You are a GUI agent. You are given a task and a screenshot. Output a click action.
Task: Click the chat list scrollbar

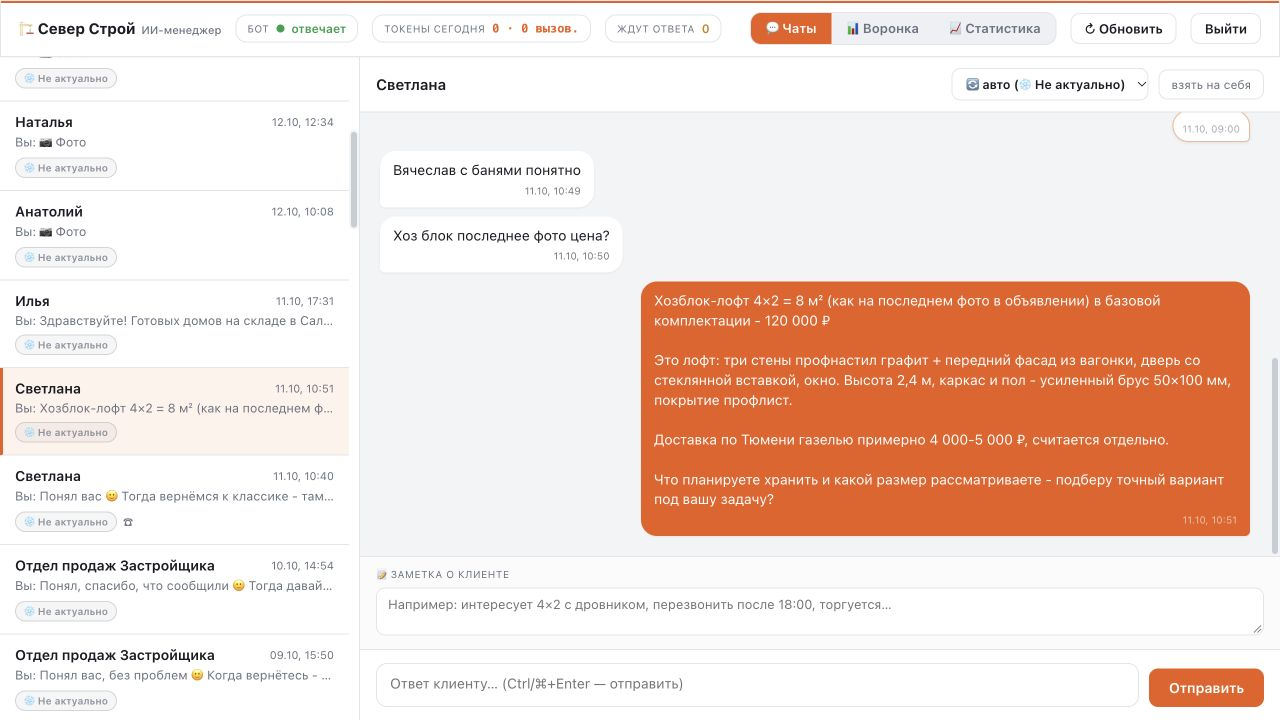[353, 180]
